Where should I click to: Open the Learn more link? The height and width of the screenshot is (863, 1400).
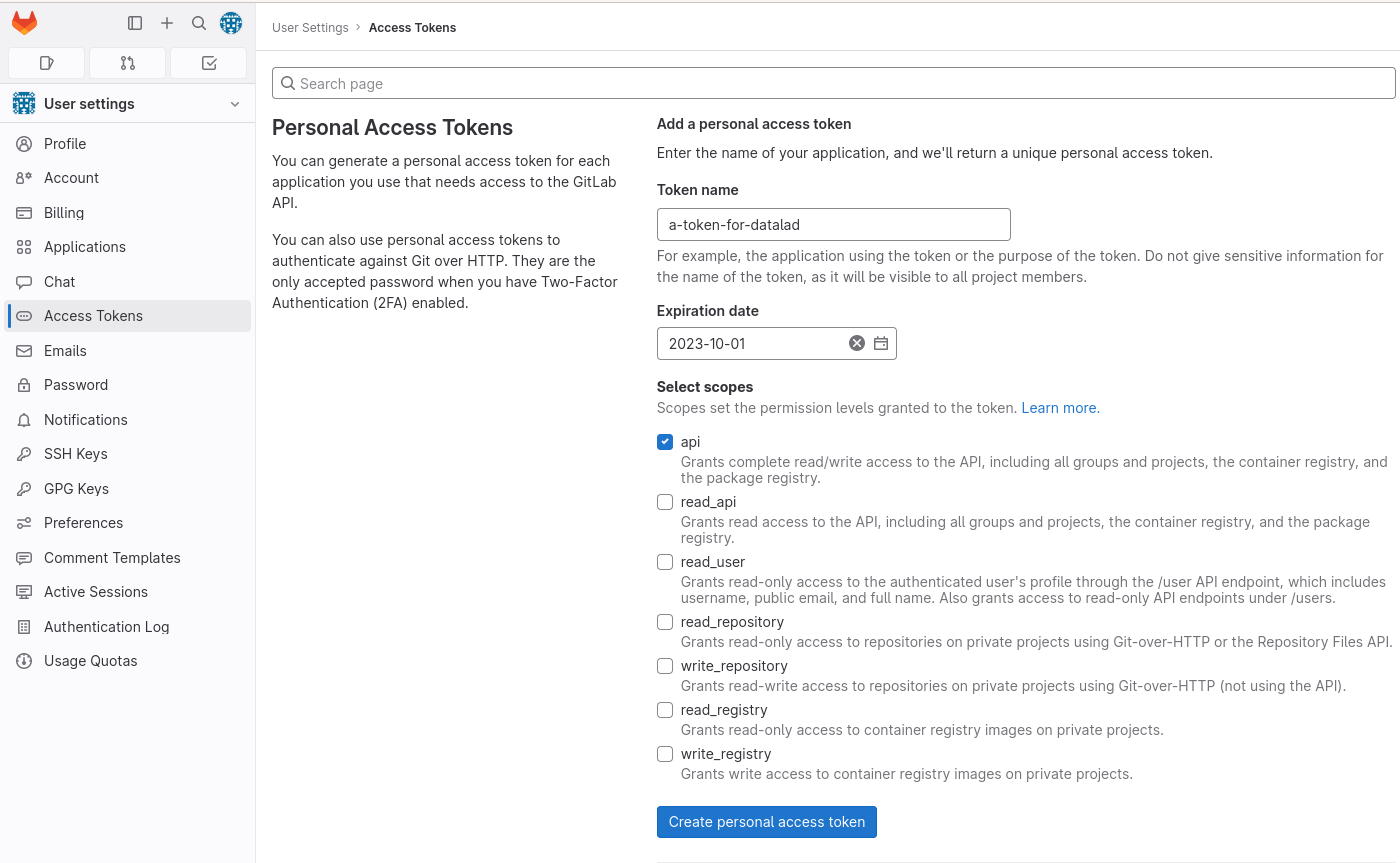click(x=1060, y=408)
